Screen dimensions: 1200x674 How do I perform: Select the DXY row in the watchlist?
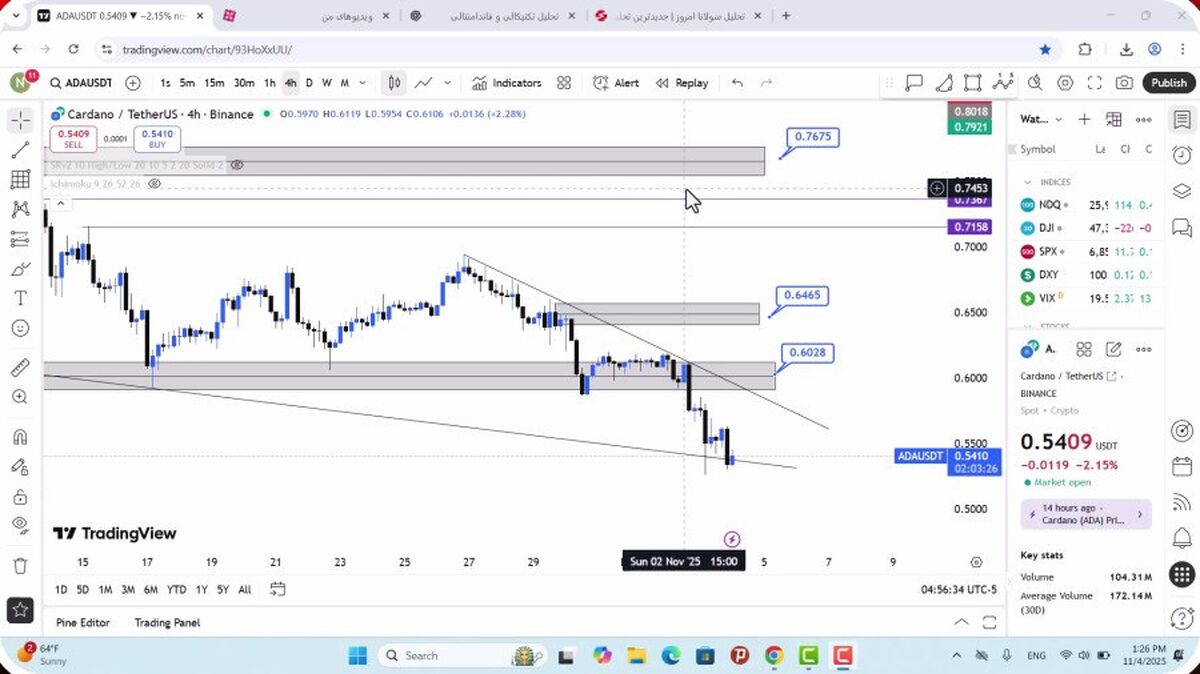(1086, 274)
